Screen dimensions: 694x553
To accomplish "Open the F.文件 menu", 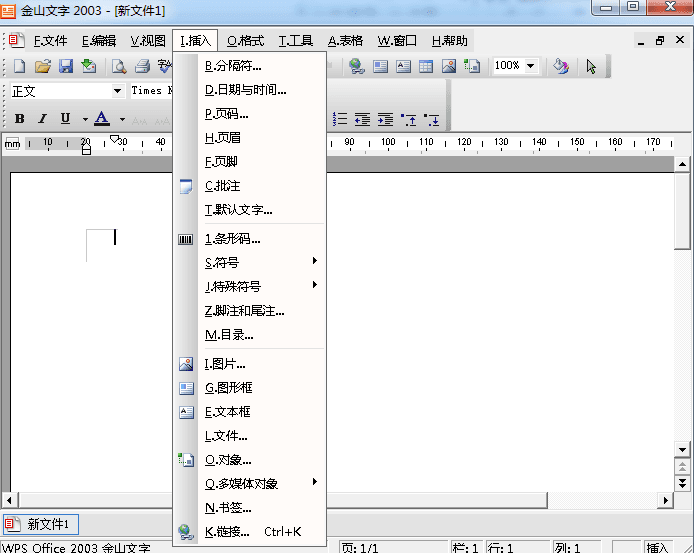I will tap(50, 41).
